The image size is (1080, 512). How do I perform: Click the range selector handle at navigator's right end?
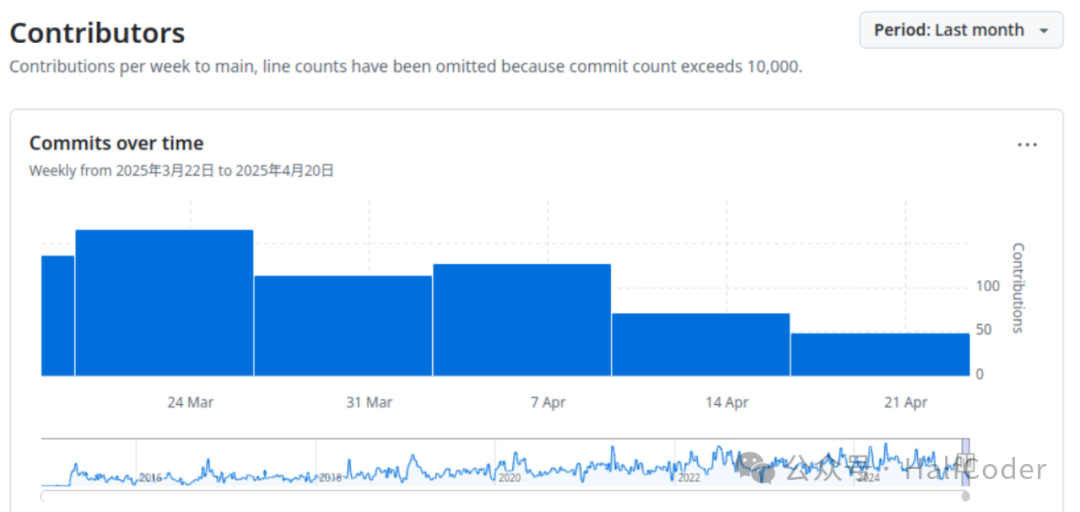[x=966, y=461]
